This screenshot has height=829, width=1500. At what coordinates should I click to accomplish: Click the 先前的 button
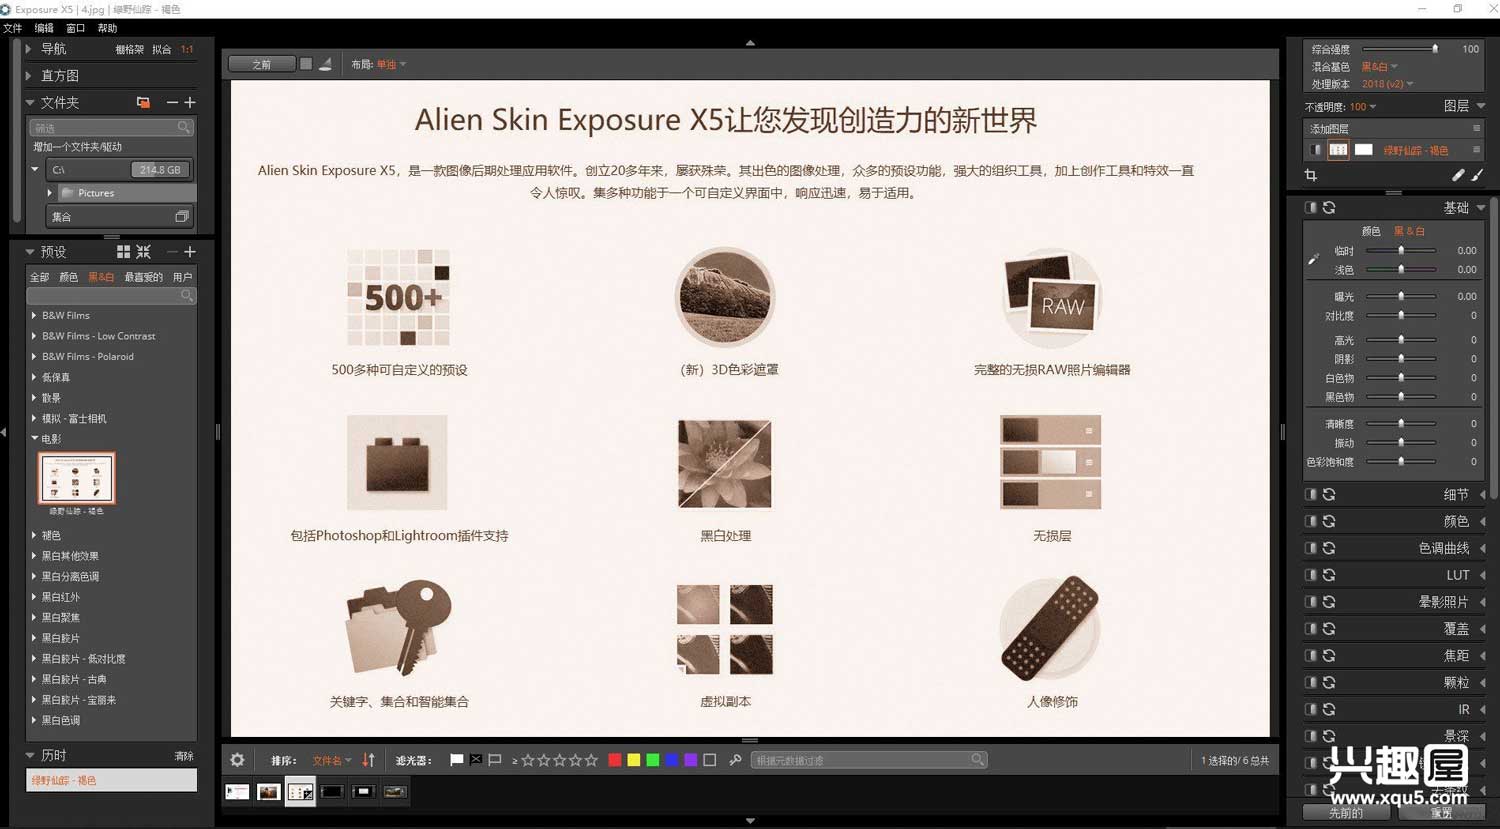pyautogui.click(x=1346, y=813)
